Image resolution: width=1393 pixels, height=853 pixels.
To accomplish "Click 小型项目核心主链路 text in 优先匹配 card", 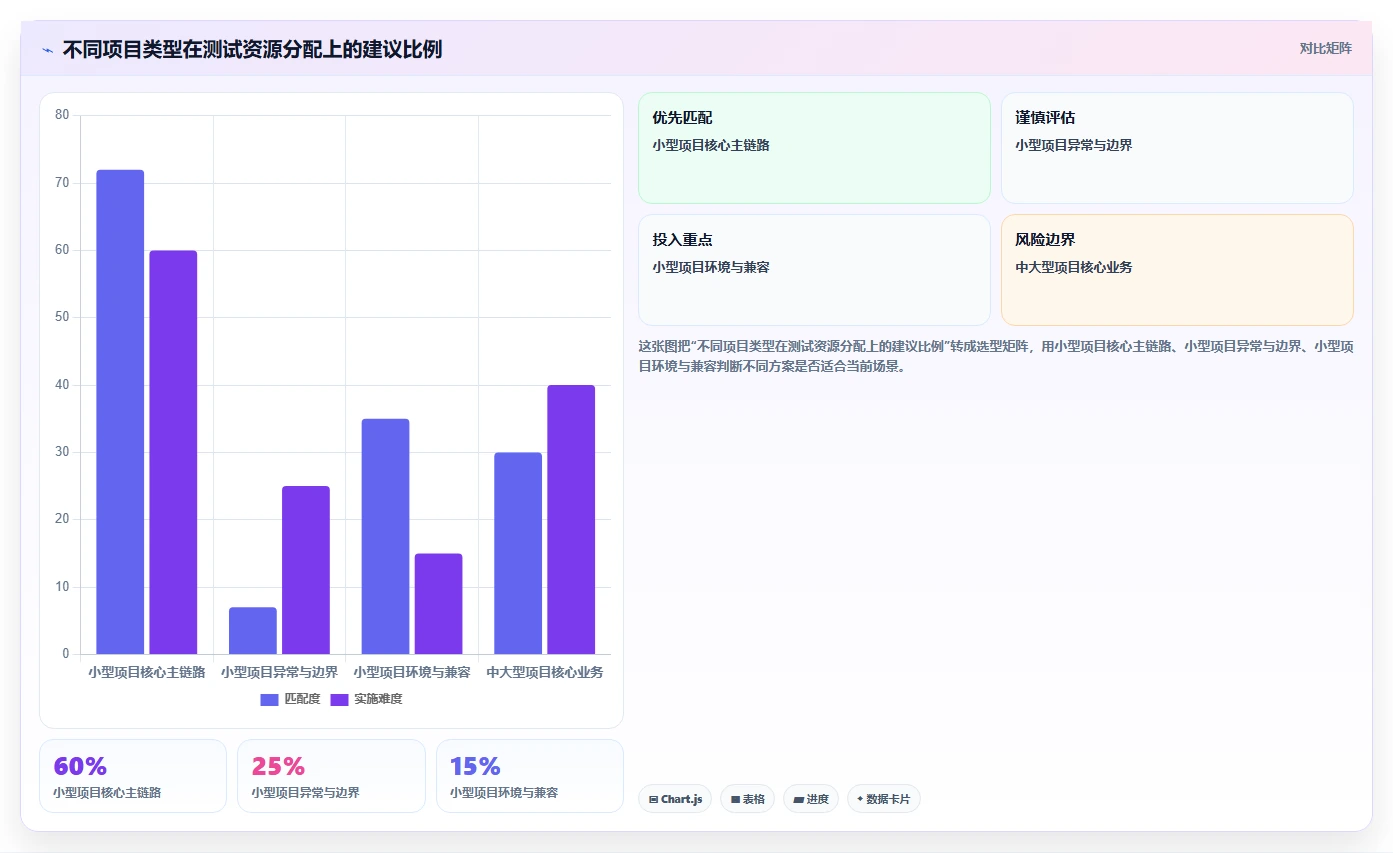I will (711, 145).
